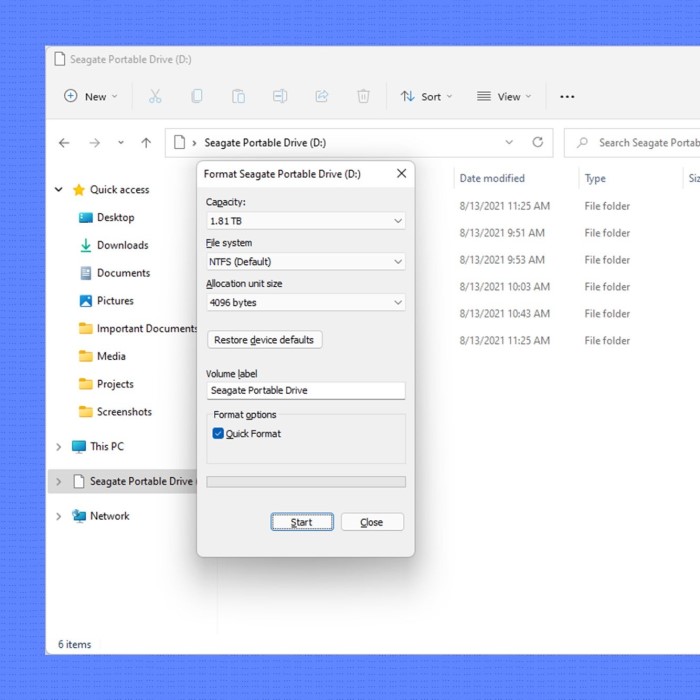The image size is (700, 700).
Task: Open the Sort options menu
Action: point(426,96)
